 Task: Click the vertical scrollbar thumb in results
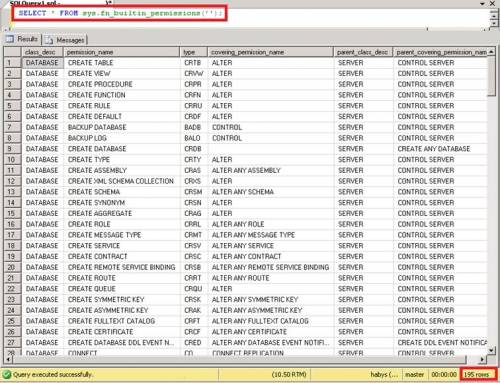click(491, 76)
